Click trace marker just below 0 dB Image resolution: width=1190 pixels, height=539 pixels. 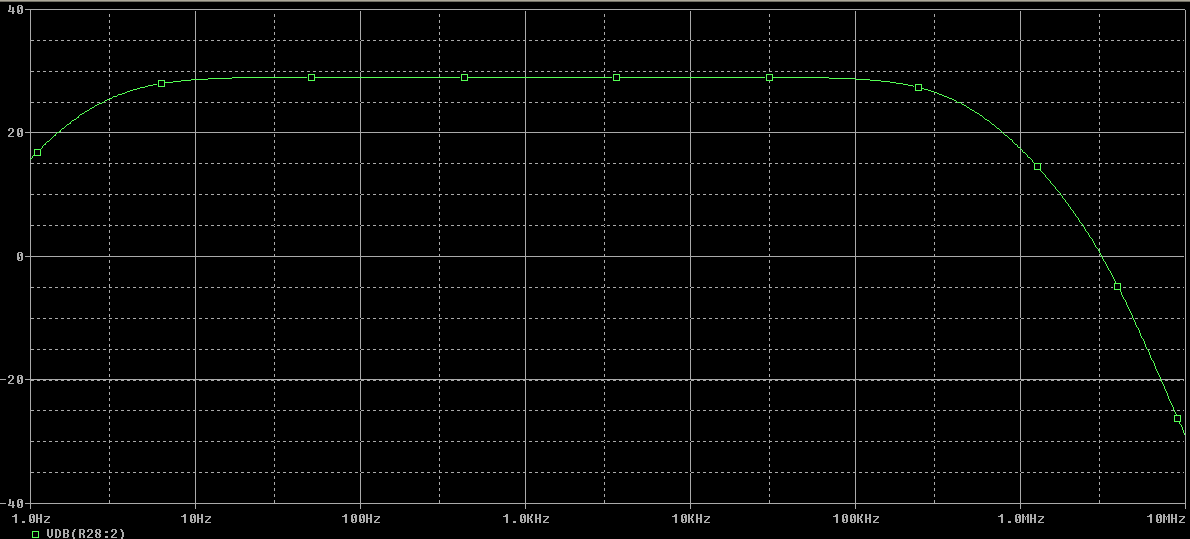click(x=1117, y=286)
